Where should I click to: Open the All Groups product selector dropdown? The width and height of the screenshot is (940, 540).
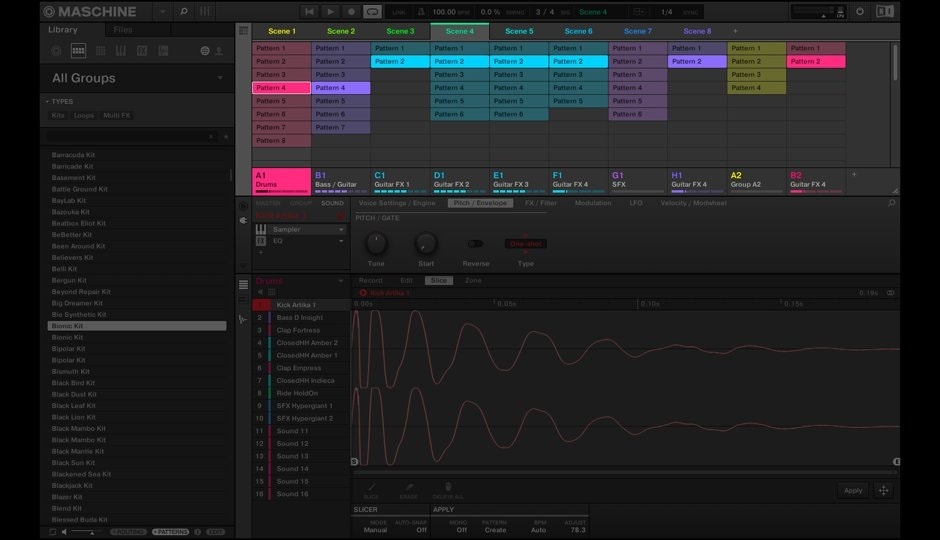pyautogui.click(x=220, y=78)
